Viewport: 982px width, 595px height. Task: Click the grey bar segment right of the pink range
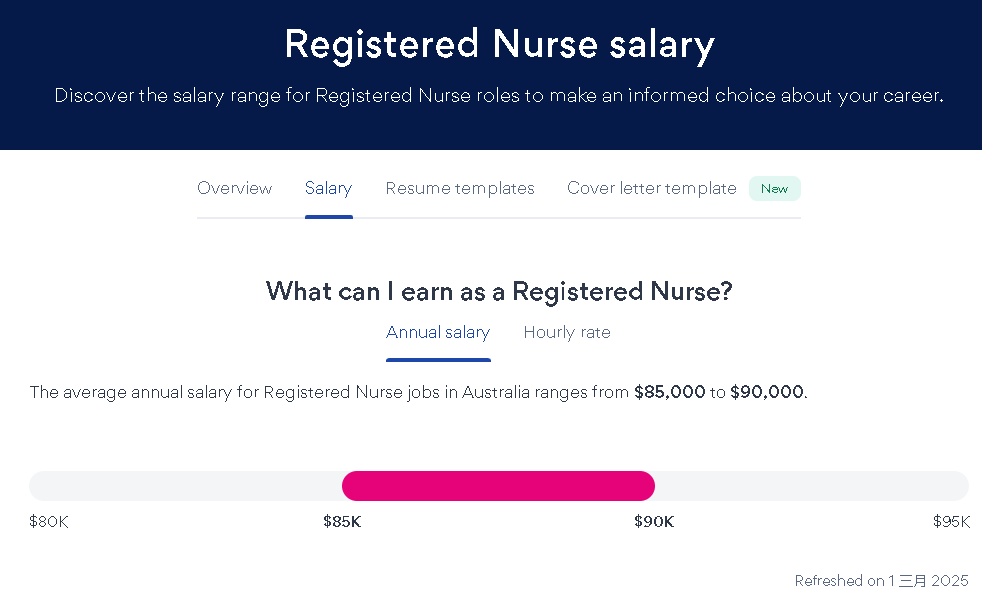tap(811, 486)
